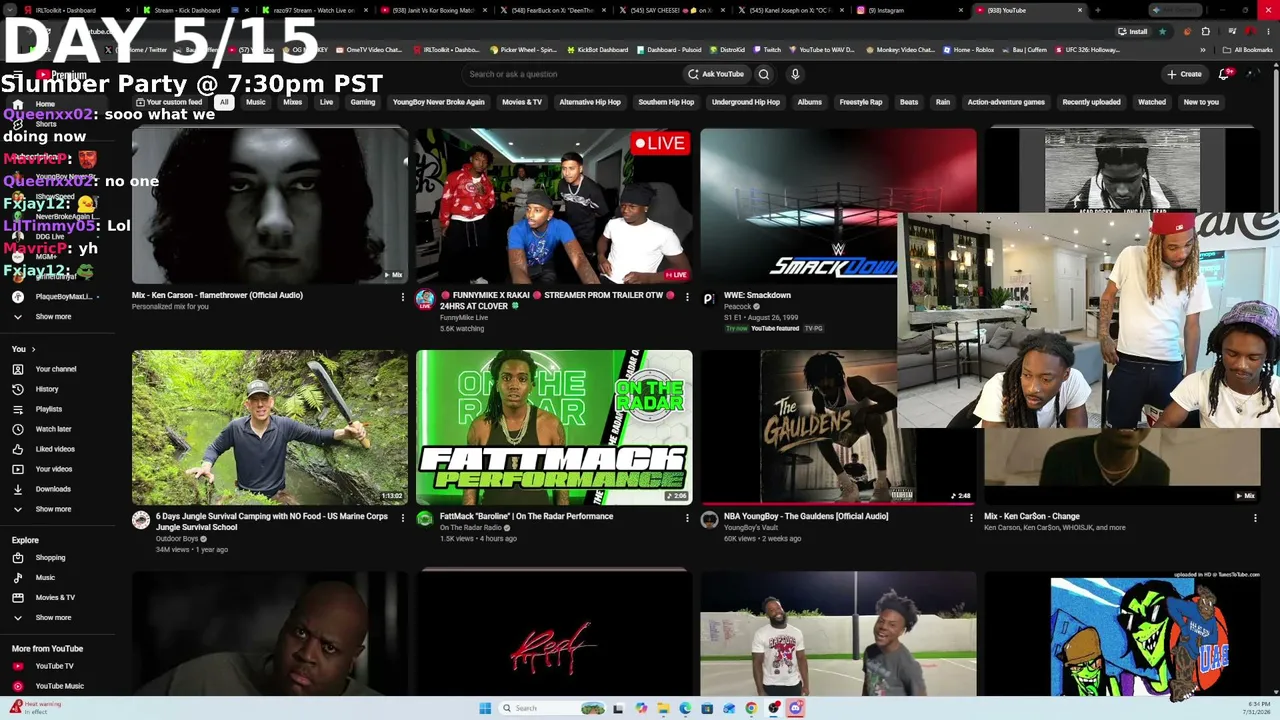The height and width of the screenshot is (720, 1280).
Task: Open the Outdoor Boys channel avatar
Action: (141, 520)
